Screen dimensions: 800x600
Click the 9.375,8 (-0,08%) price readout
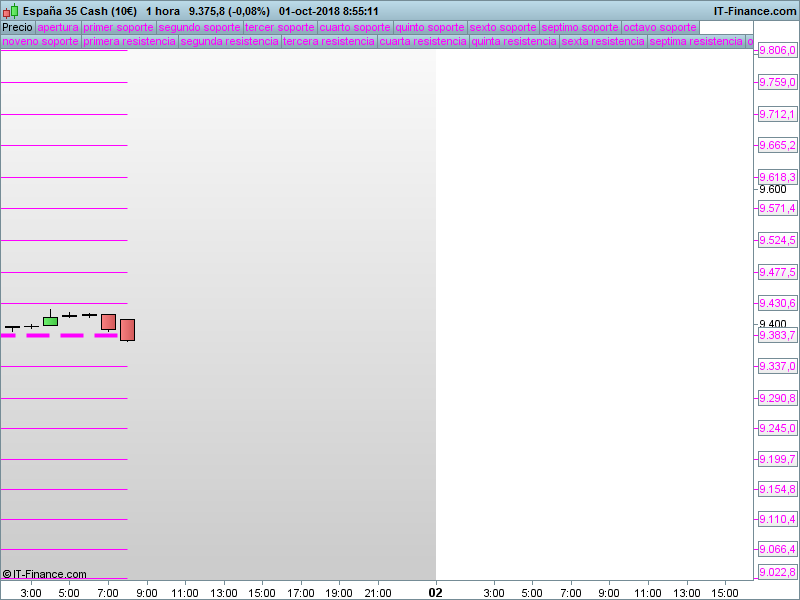(229, 11)
